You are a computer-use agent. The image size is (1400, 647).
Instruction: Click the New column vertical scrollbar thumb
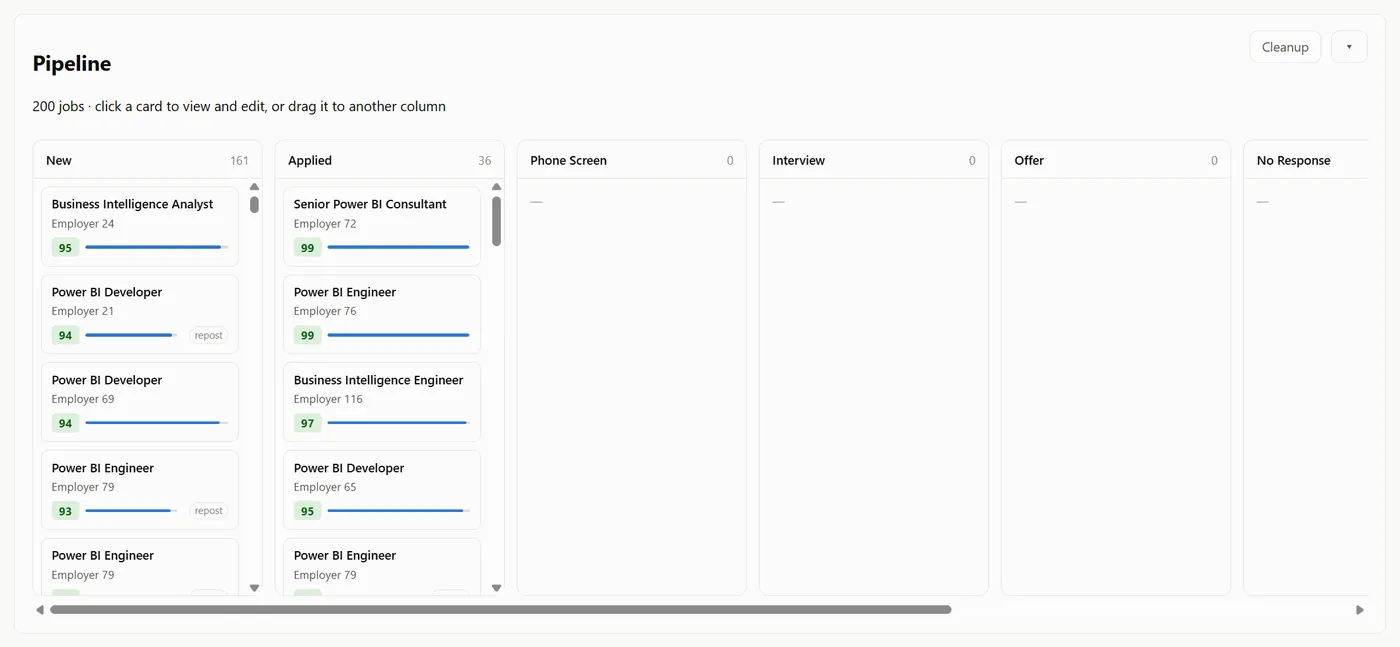pyautogui.click(x=254, y=205)
